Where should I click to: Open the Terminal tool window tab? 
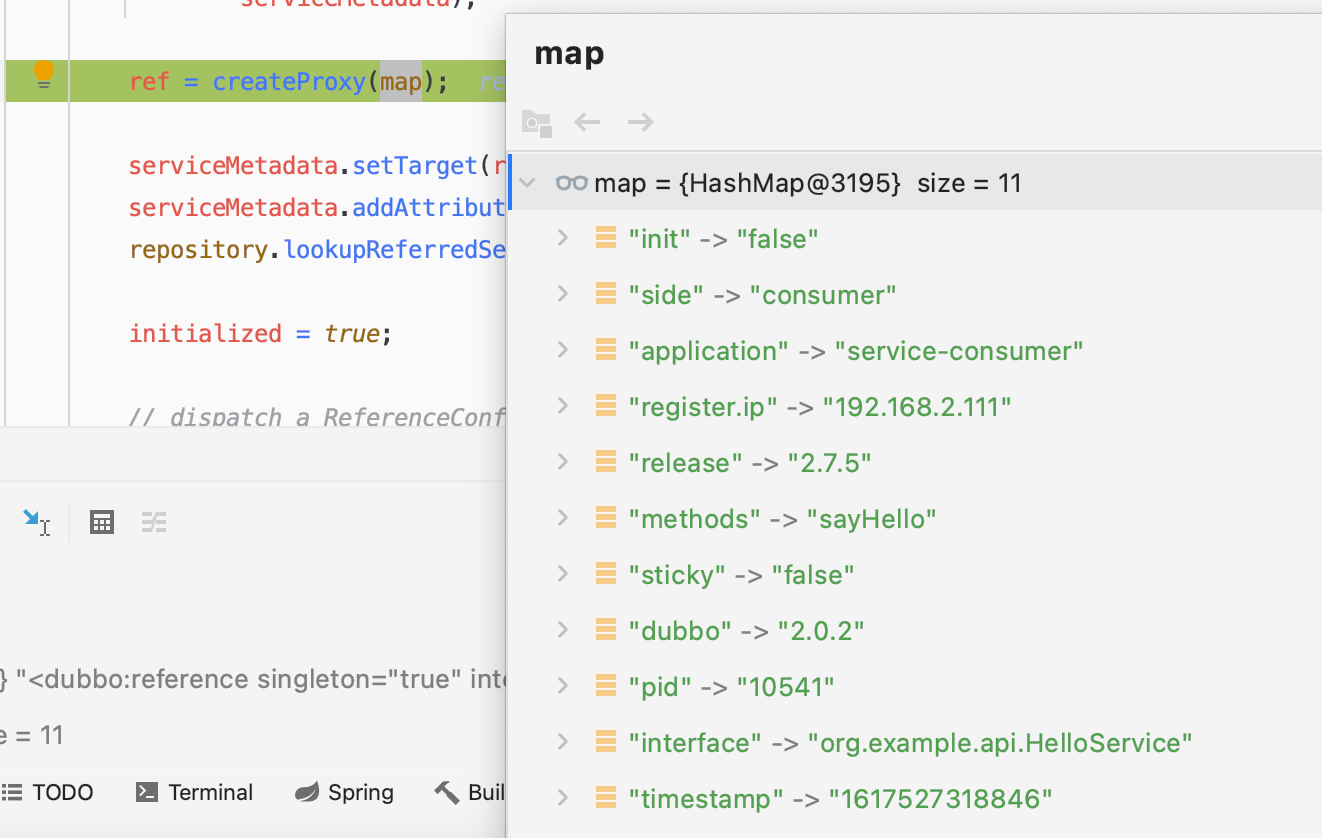(195, 792)
